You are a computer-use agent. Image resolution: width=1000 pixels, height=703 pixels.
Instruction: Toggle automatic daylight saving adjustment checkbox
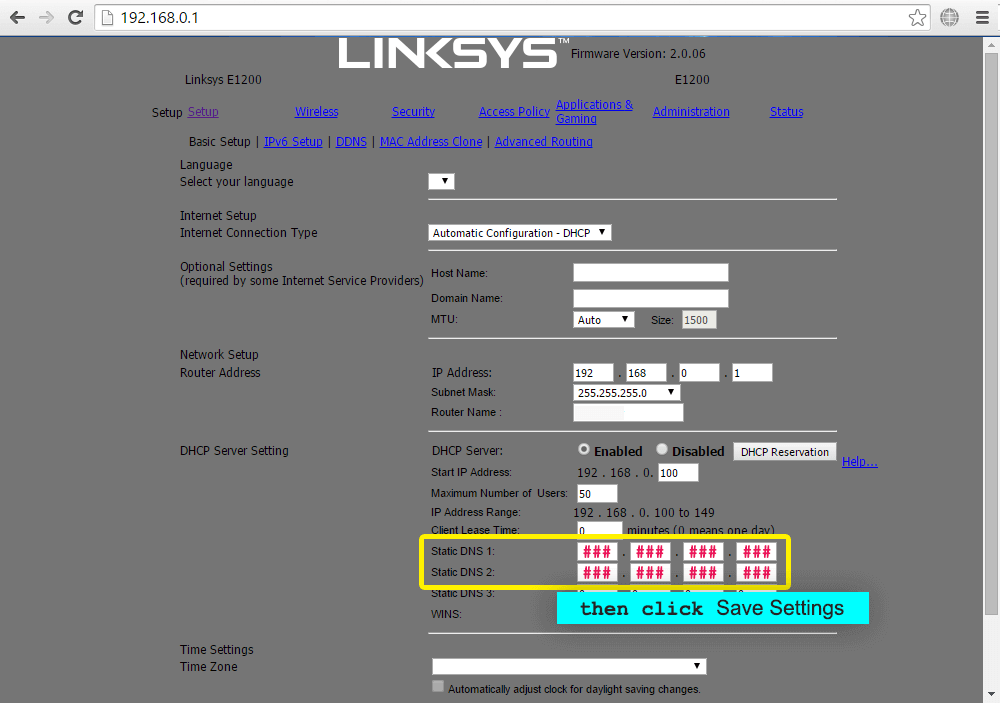(438, 686)
